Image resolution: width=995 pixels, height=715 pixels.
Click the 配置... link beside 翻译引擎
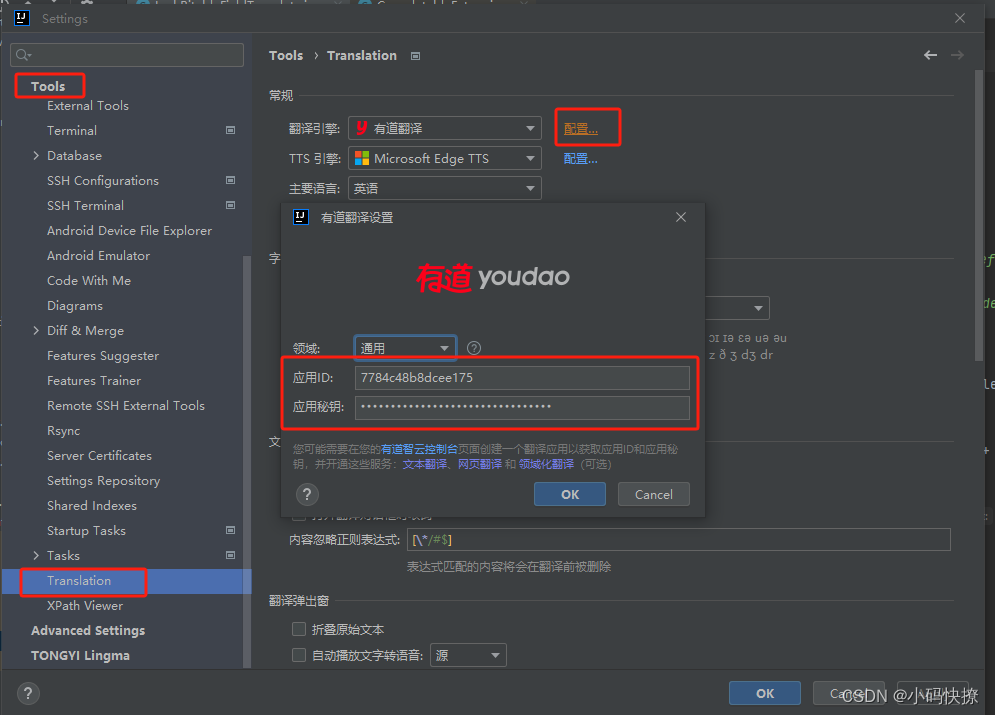(581, 129)
